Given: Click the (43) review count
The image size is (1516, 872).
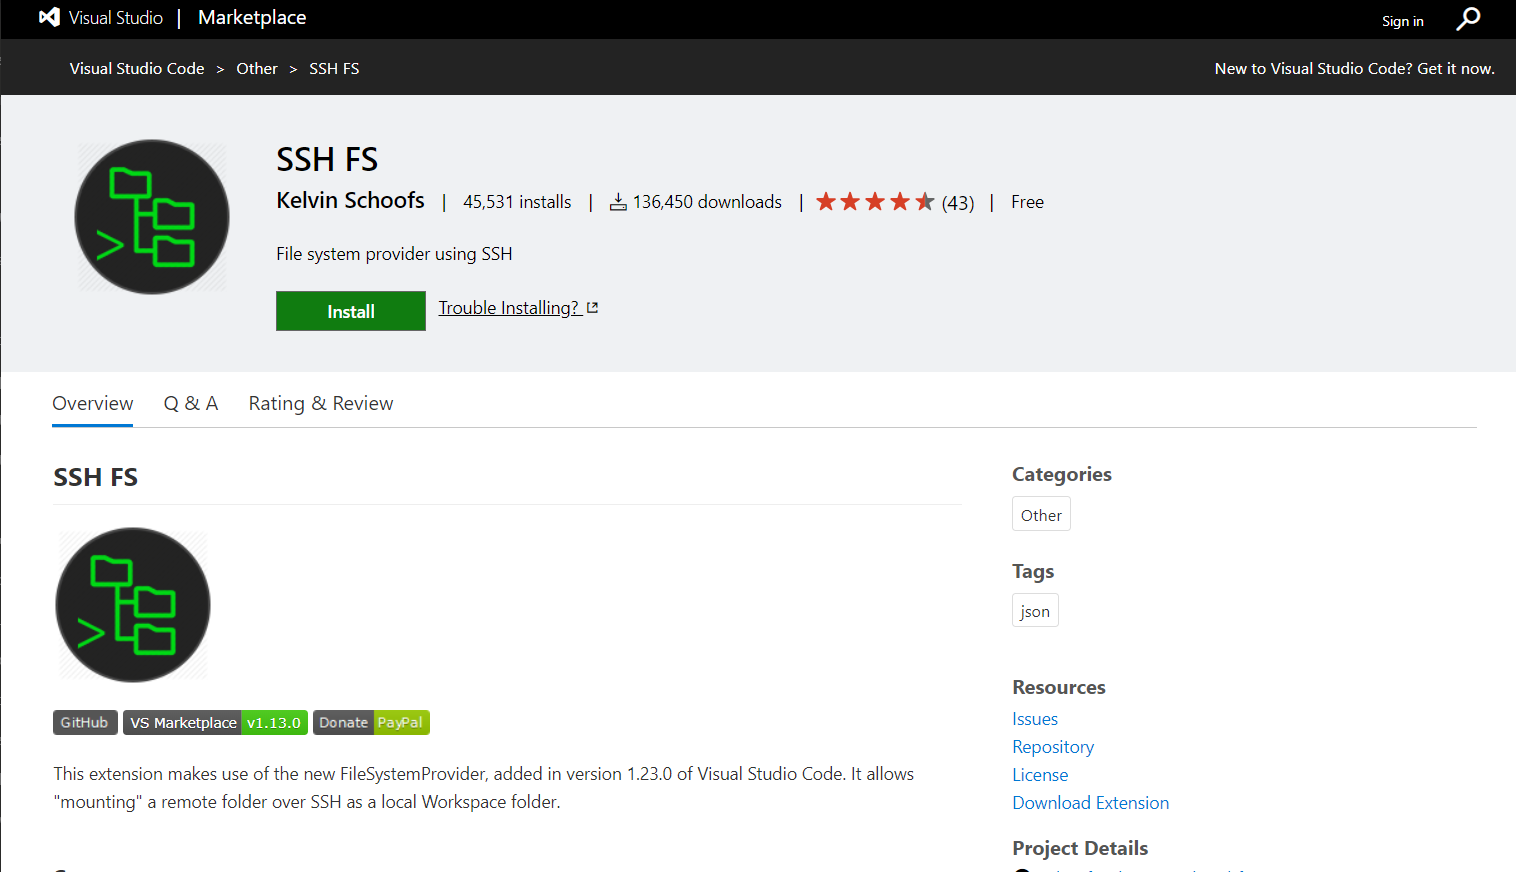Looking at the screenshot, I should [958, 203].
